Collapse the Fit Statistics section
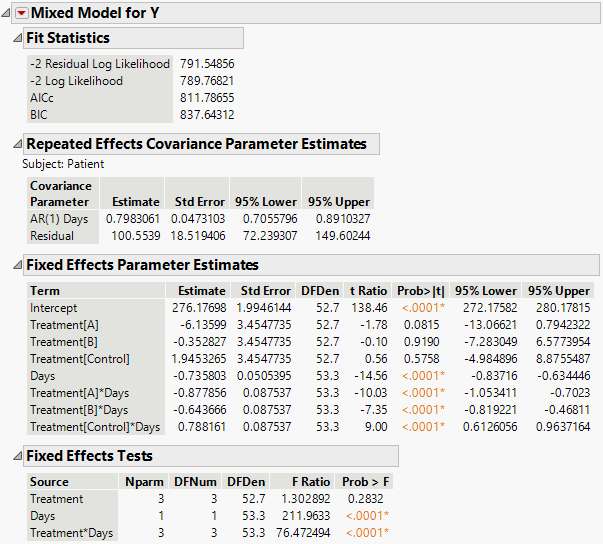Screen dimensions: 603x544 point(17,38)
